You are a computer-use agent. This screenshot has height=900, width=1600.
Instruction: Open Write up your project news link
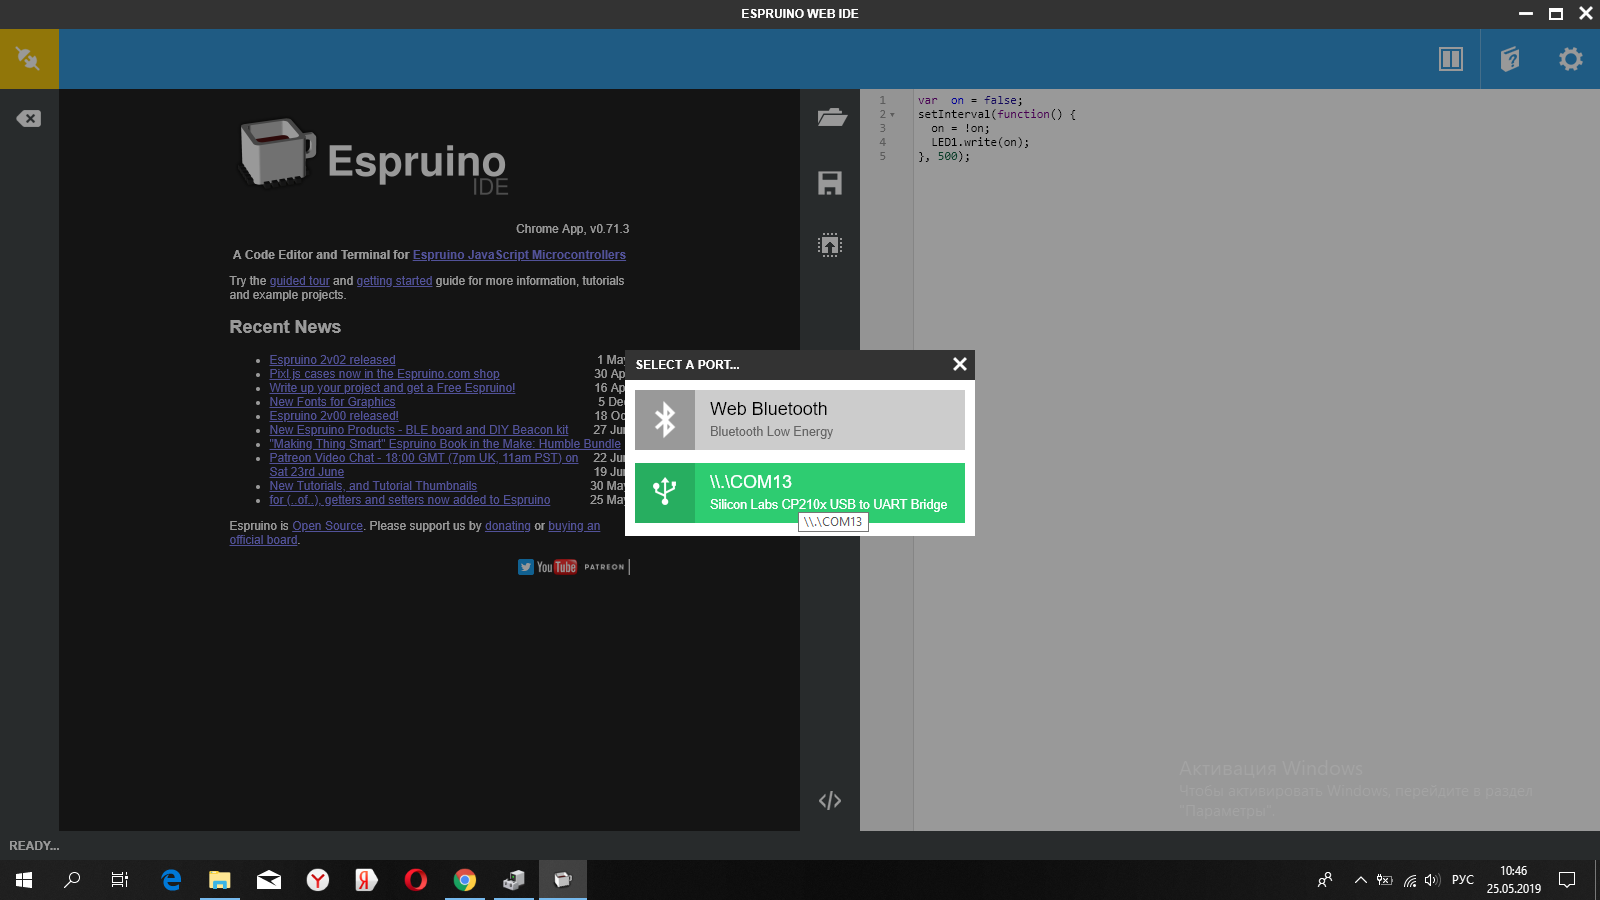[x=392, y=388]
